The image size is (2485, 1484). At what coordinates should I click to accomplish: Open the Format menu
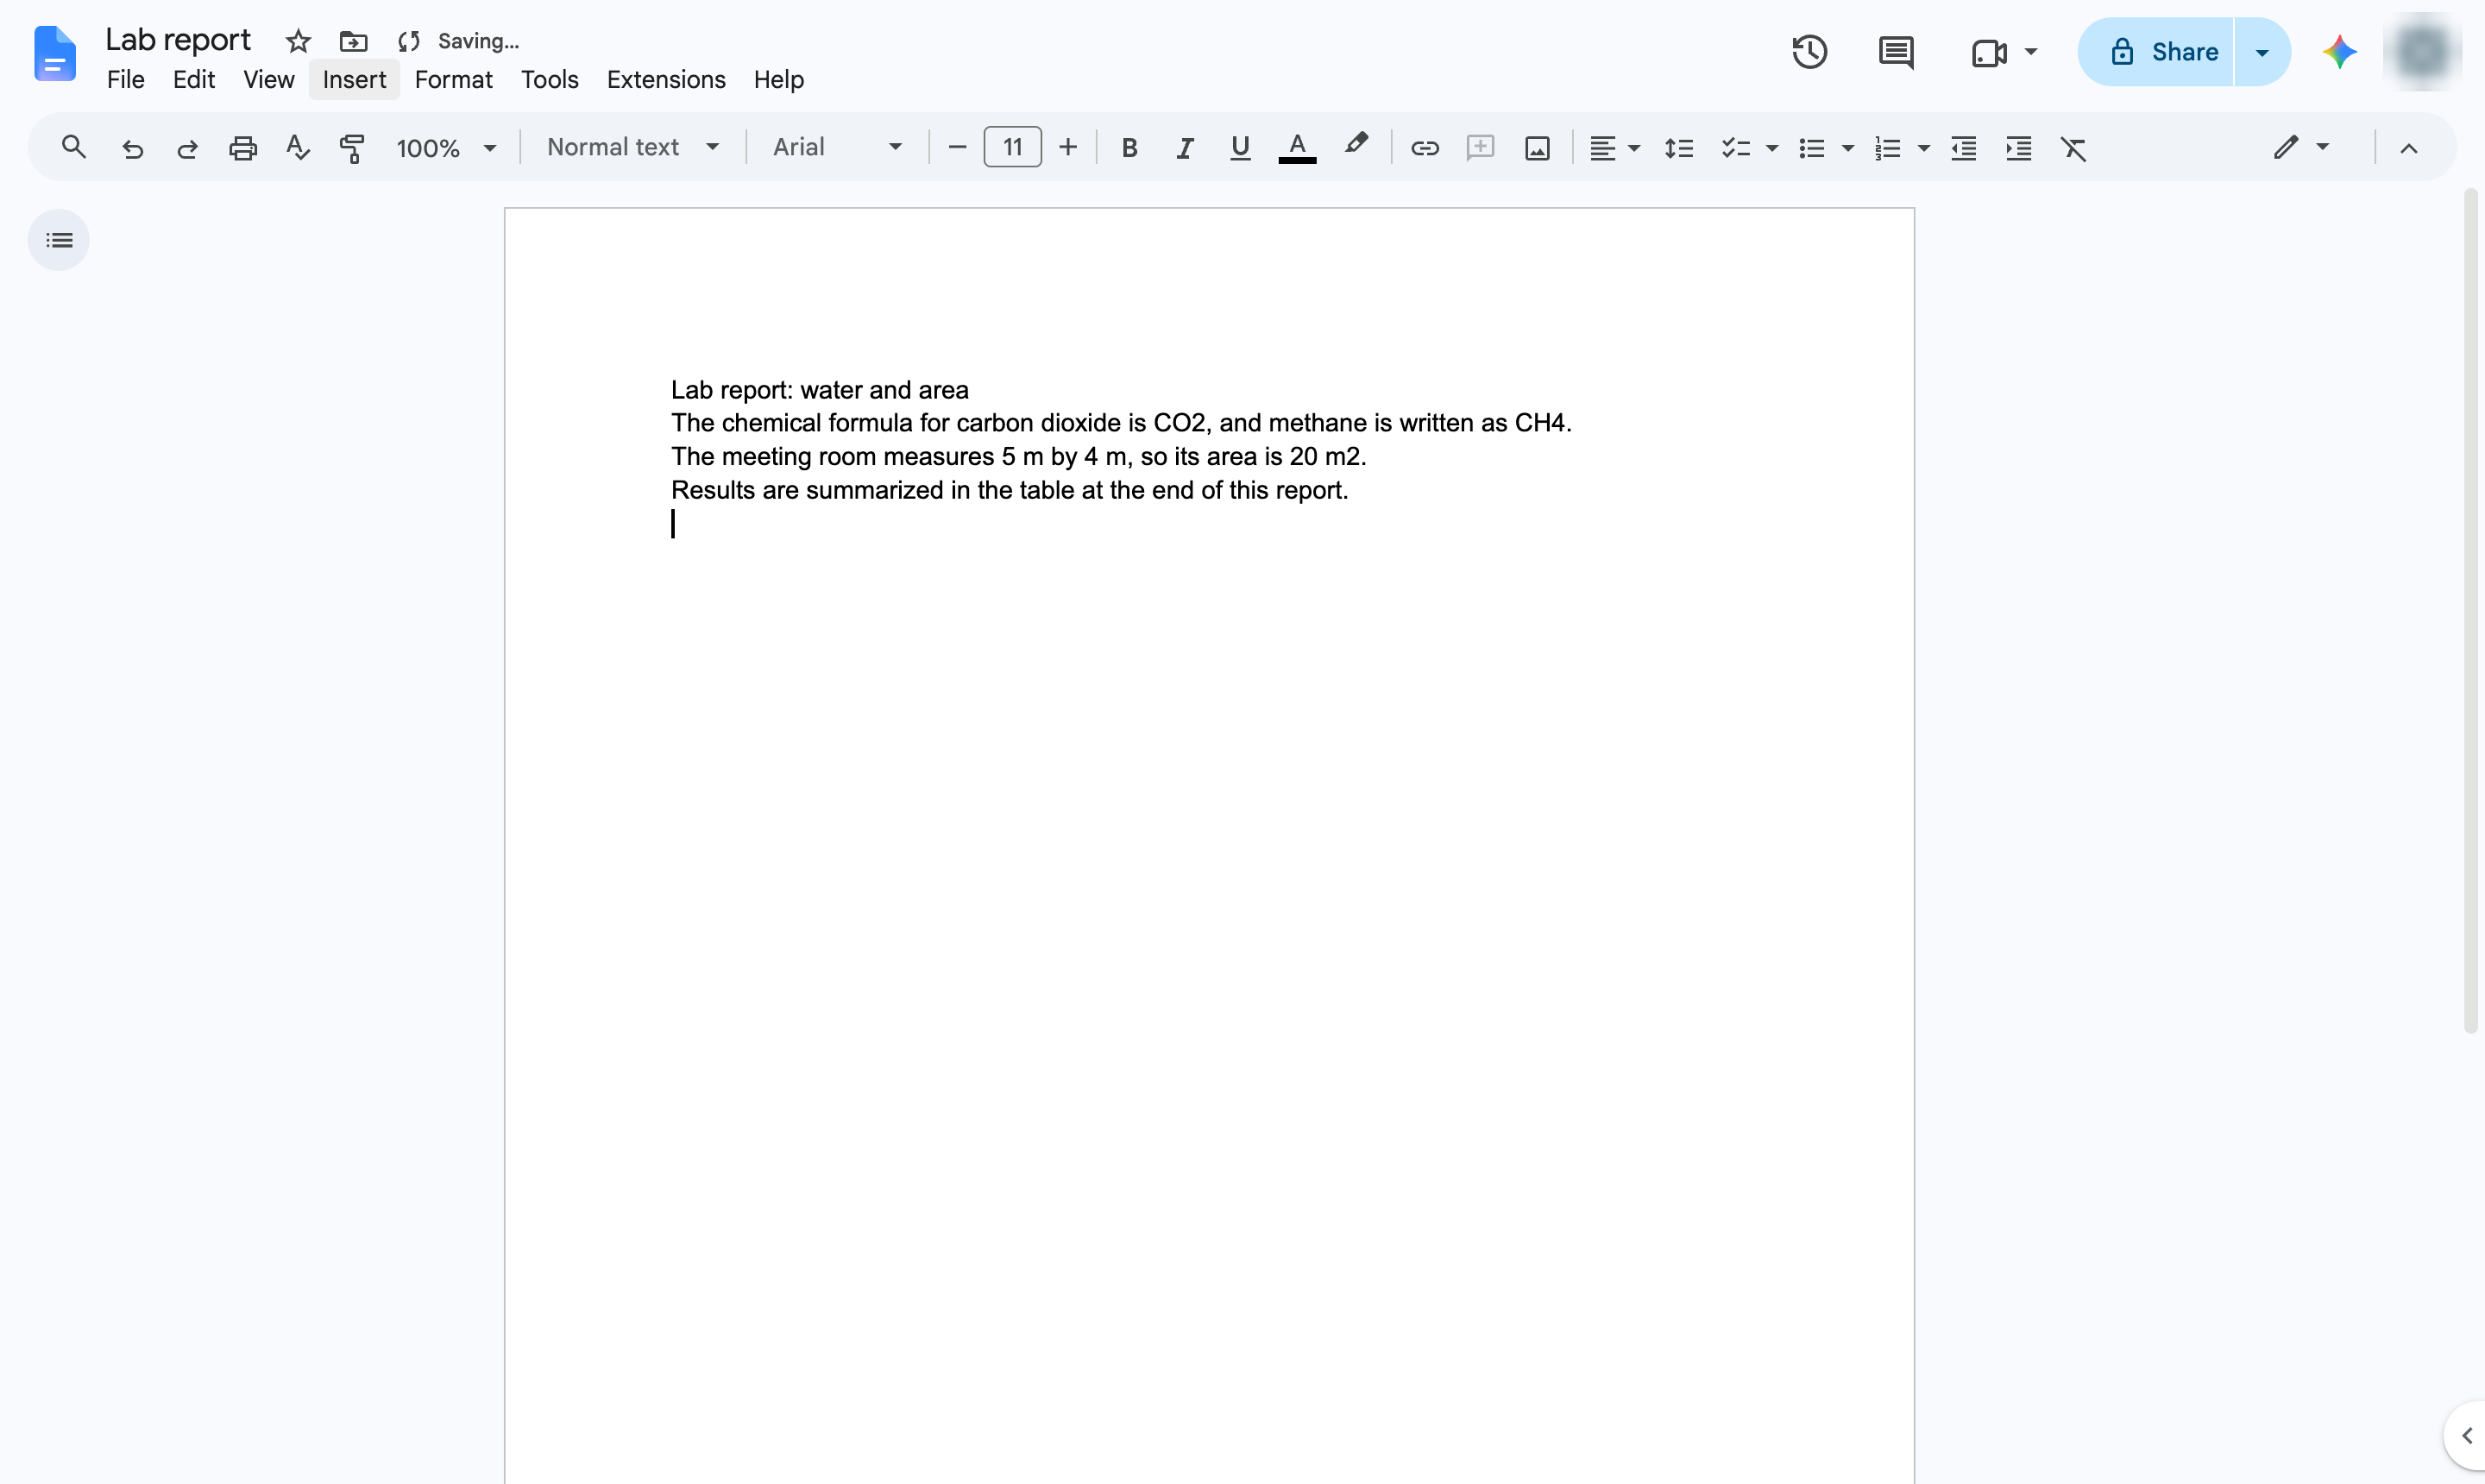coord(453,79)
